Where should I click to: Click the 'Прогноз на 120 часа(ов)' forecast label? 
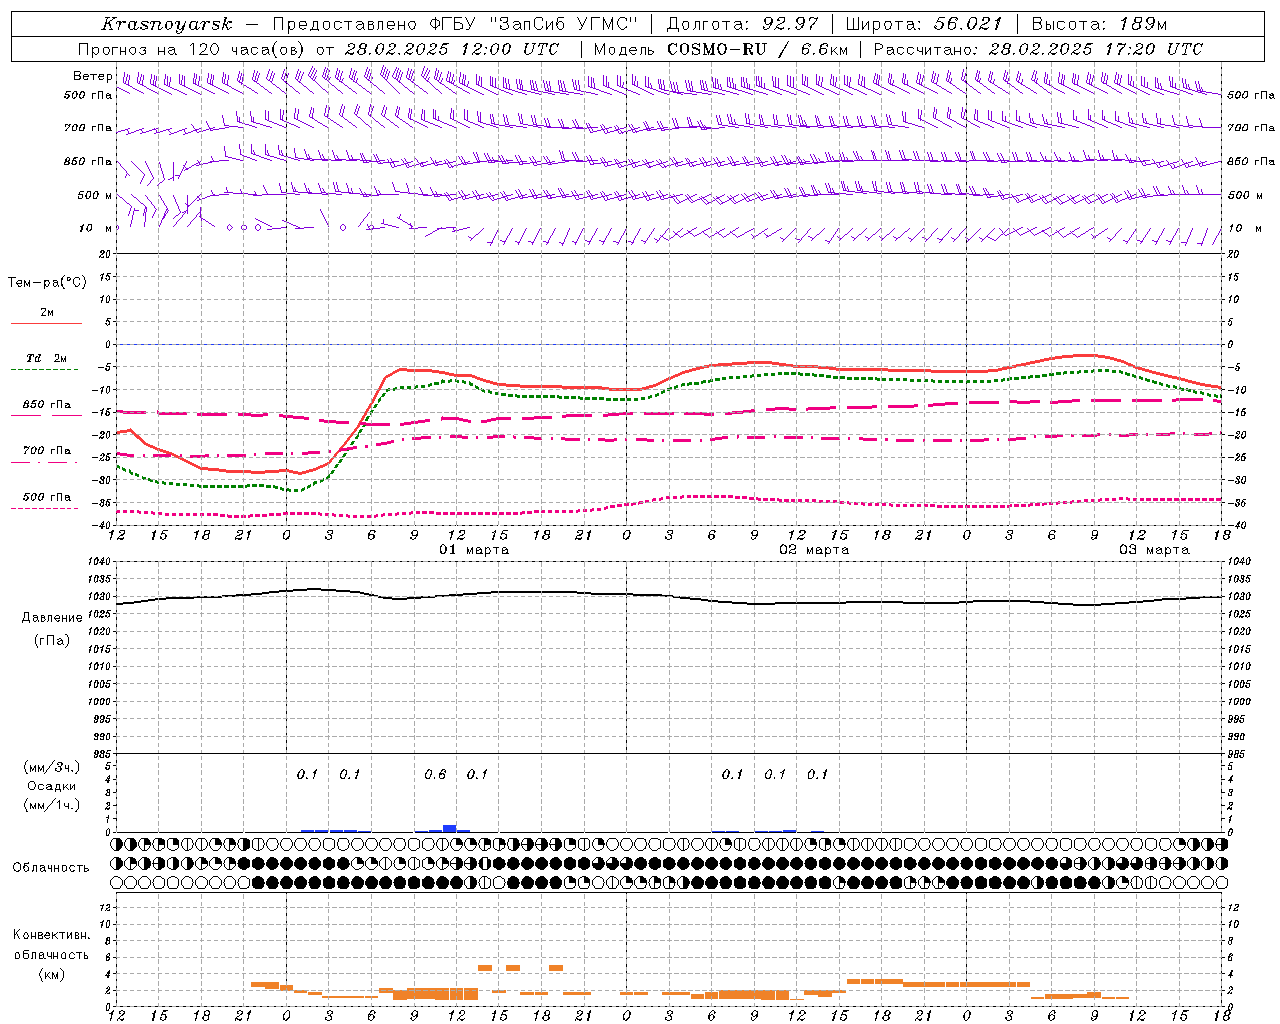tap(192, 49)
